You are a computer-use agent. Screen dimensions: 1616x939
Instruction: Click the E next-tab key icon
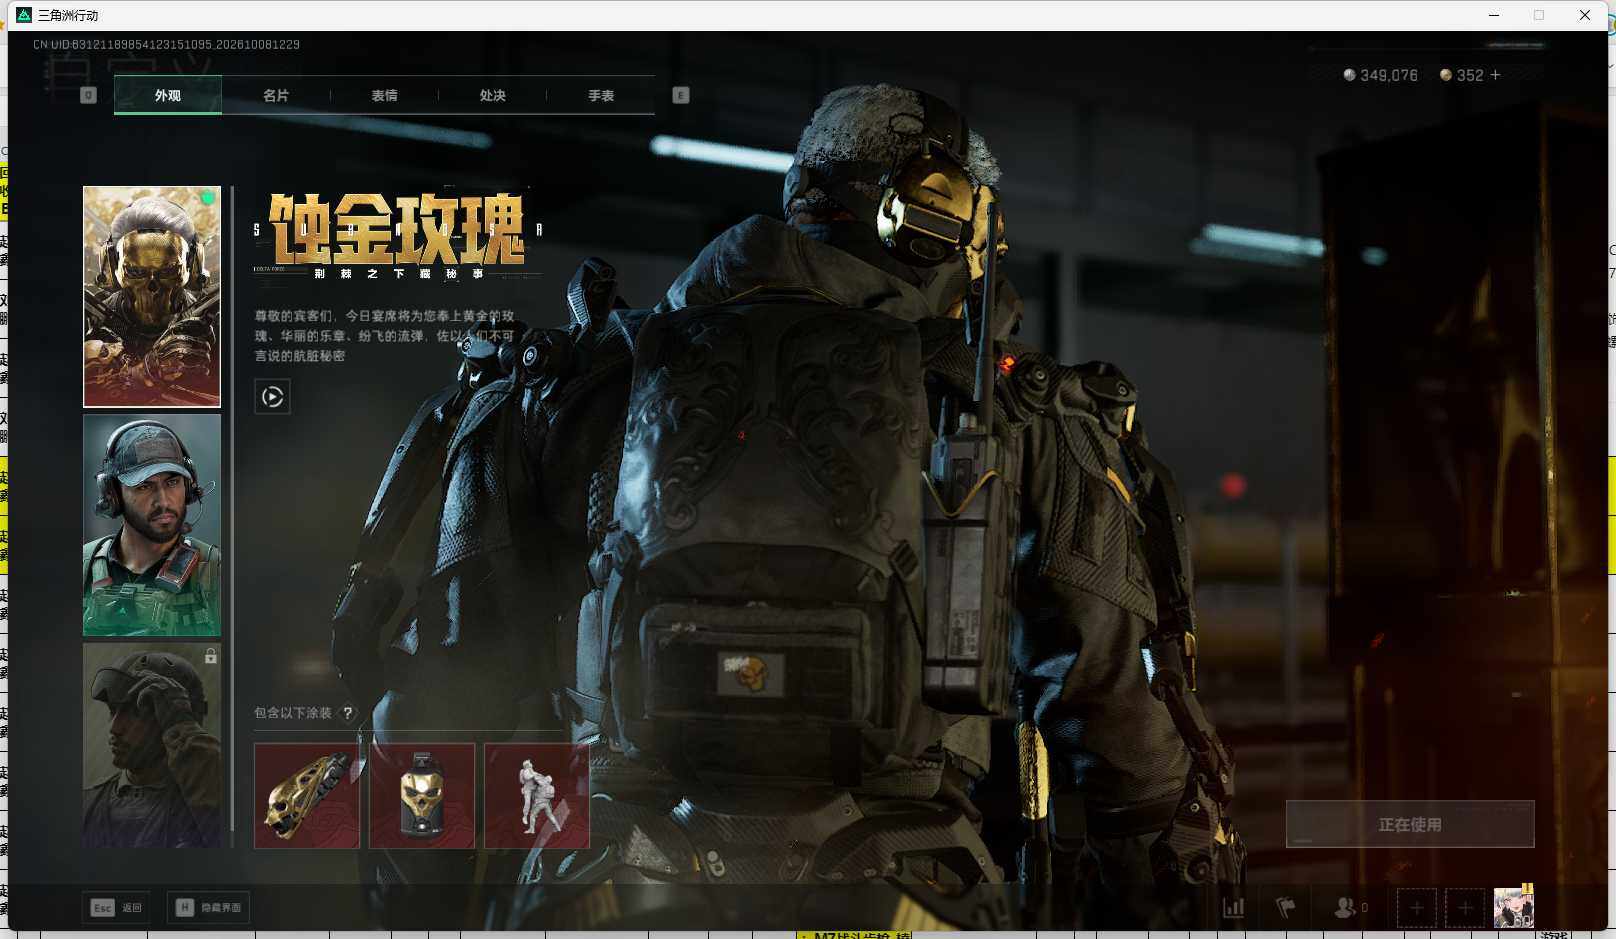click(681, 95)
